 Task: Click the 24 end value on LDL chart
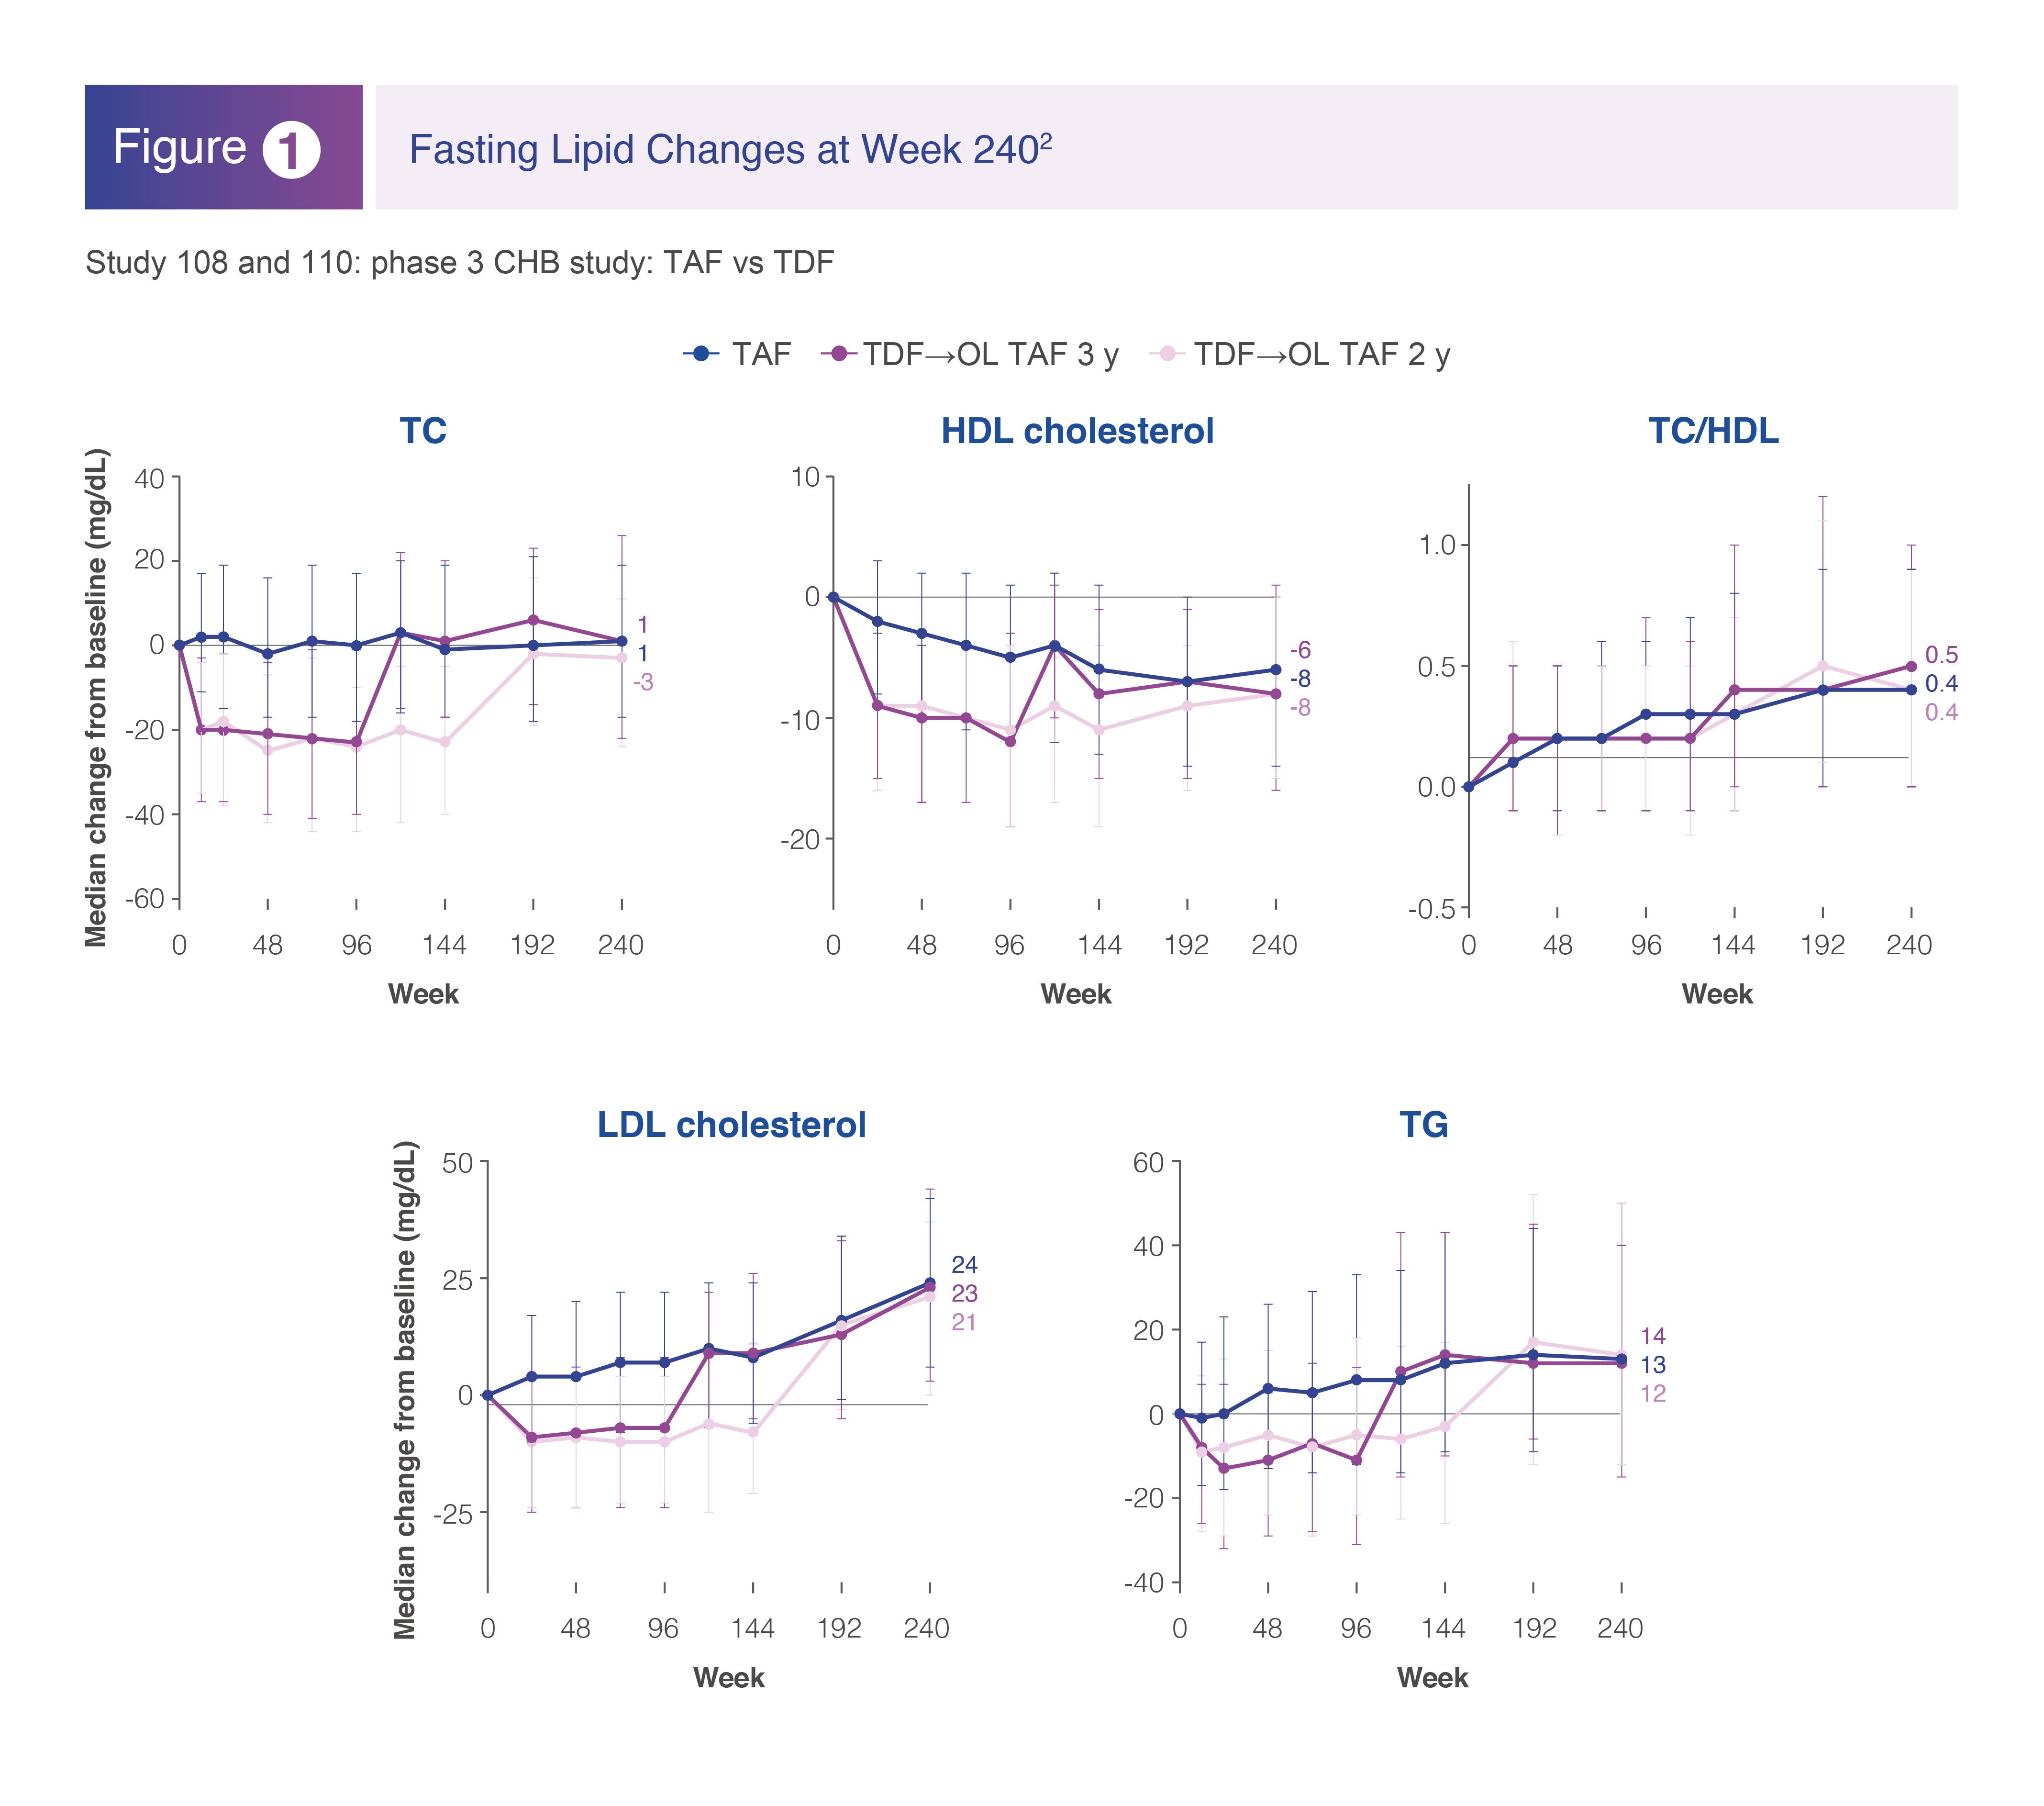(x=964, y=1265)
